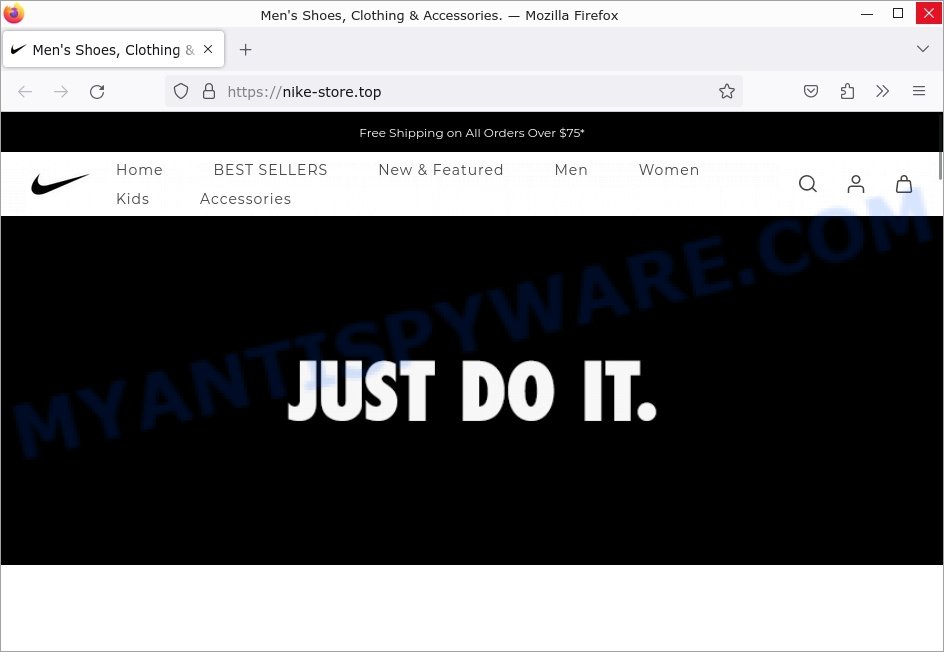The height and width of the screenshot is (652, 944).
Task: Open the Women category menu
Action: point(669,170)
